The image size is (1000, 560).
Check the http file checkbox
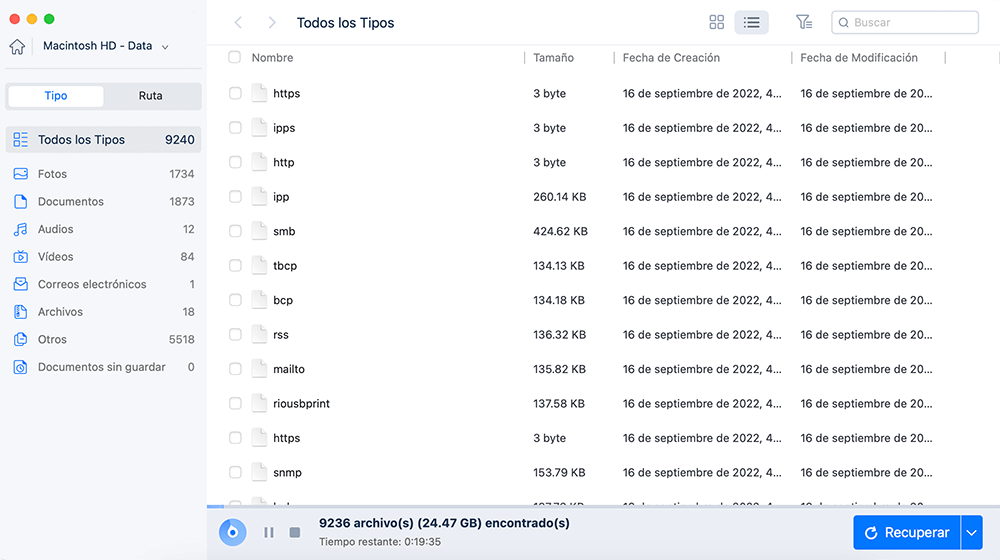coord(235,162)
